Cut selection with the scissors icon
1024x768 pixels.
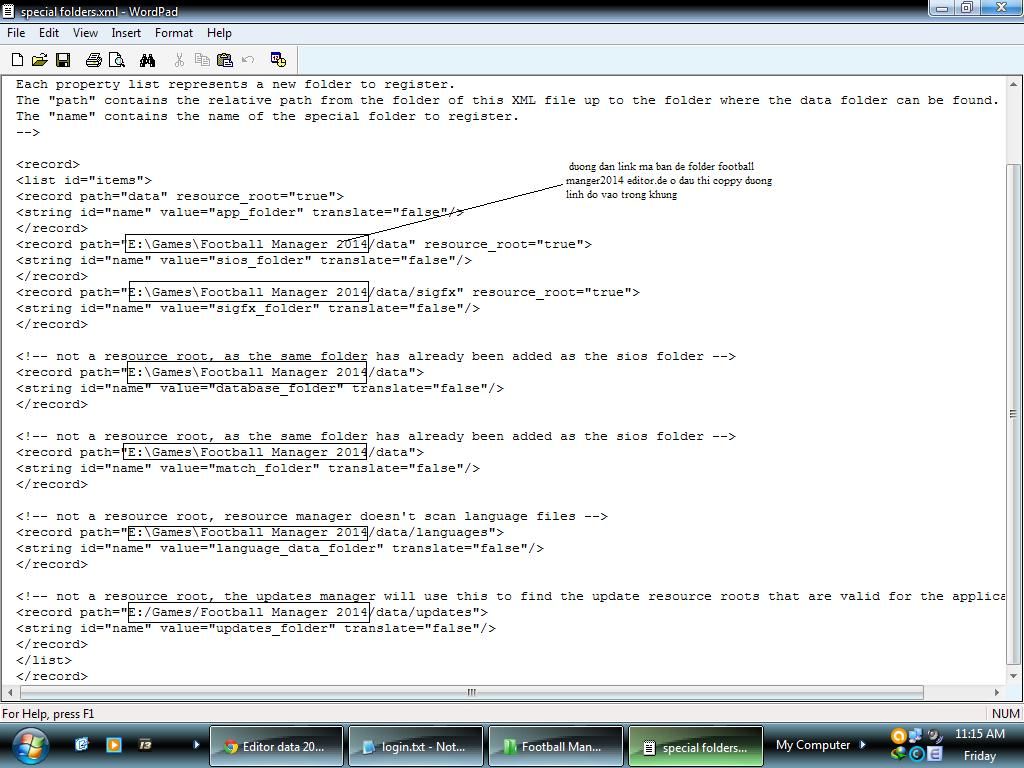(179, 60)
